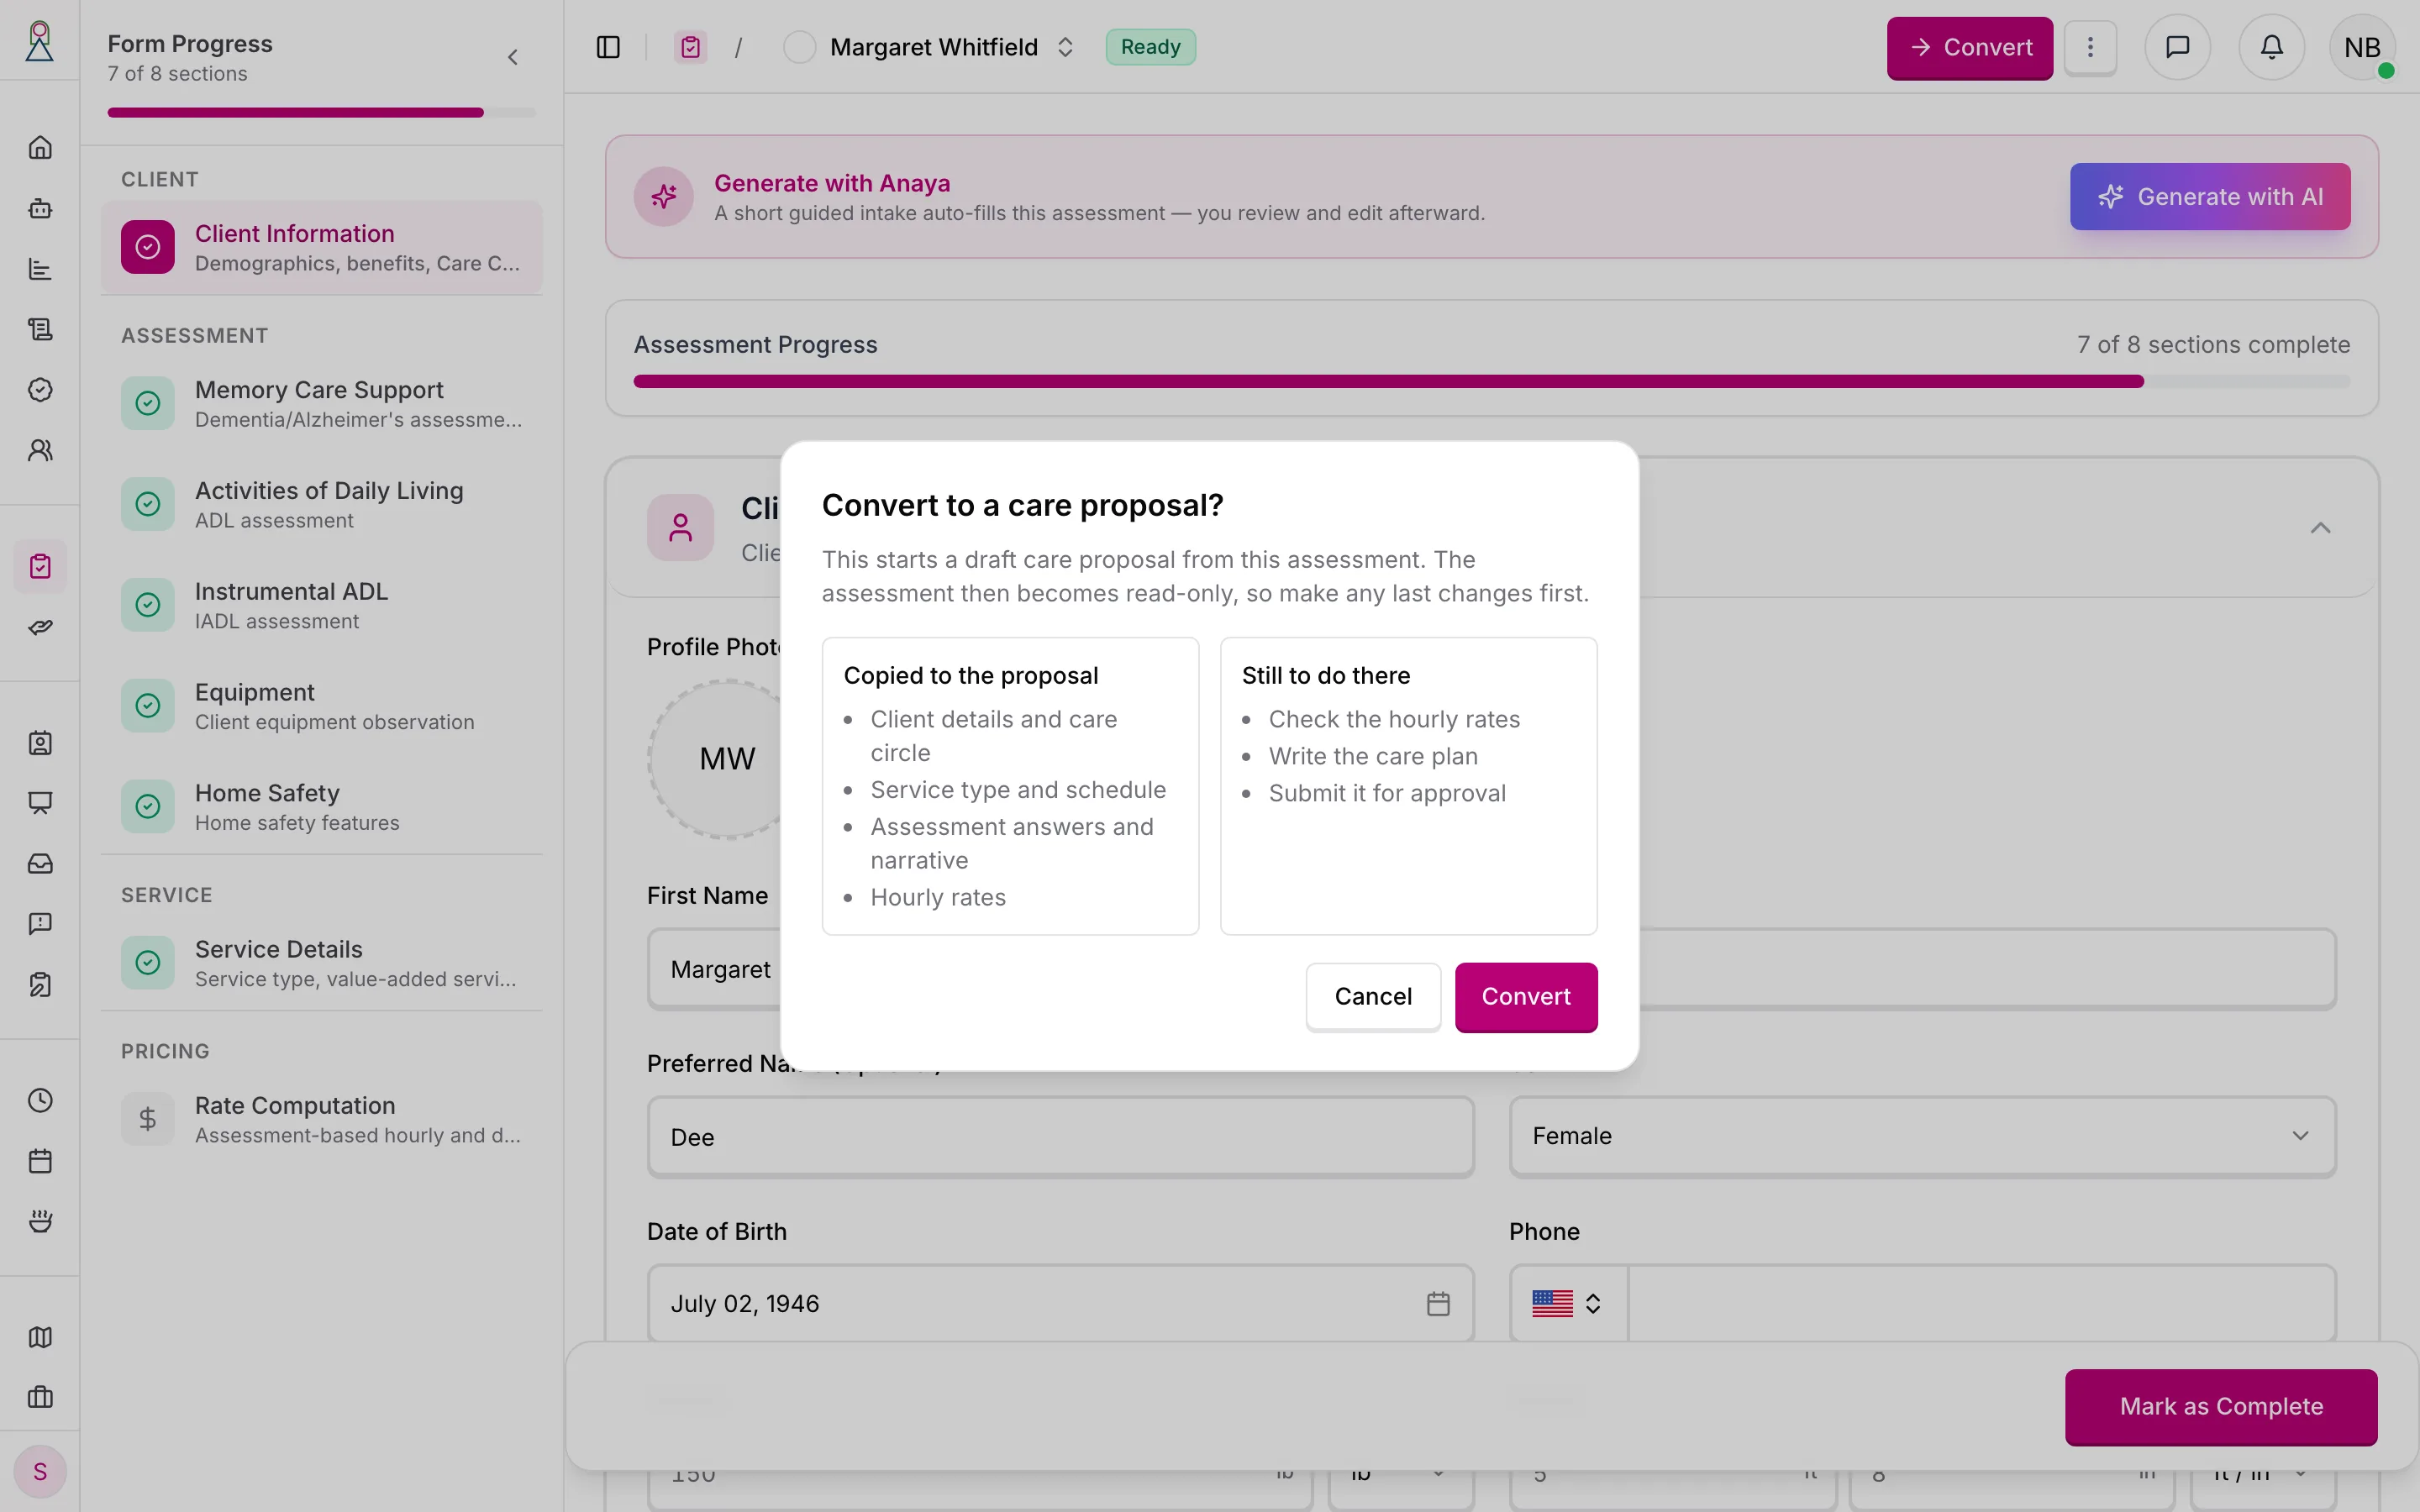Click the Preferred Name field containing Dee
This screenshot has height=1512, width=2420.
tap(1060, 1137)
